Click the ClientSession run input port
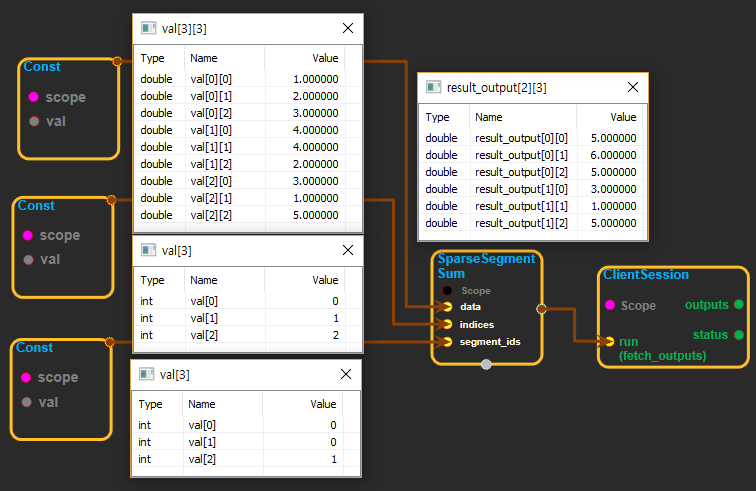Image resolution: width=756 pixels, height=491 pixels. [x=609, y=341]
